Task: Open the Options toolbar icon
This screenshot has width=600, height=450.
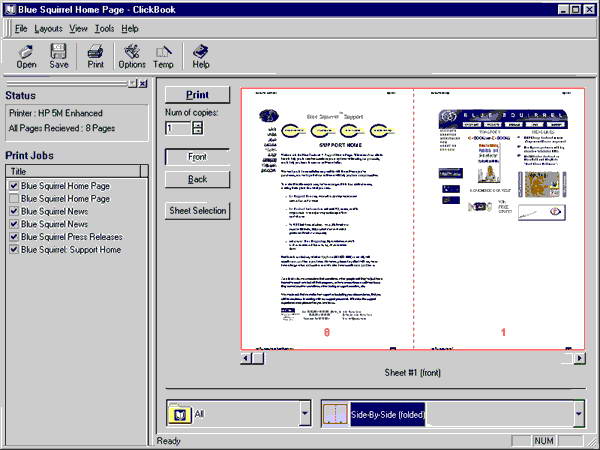Action: click(132, 56)
